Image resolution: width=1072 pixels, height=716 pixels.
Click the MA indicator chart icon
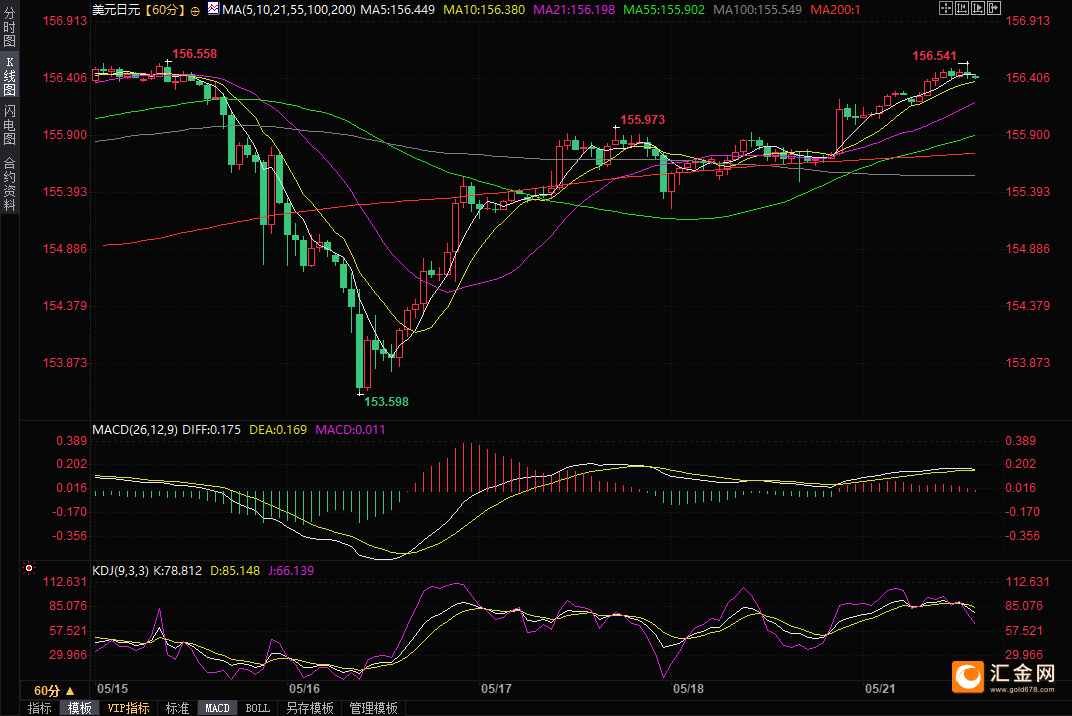click(212, 9)
